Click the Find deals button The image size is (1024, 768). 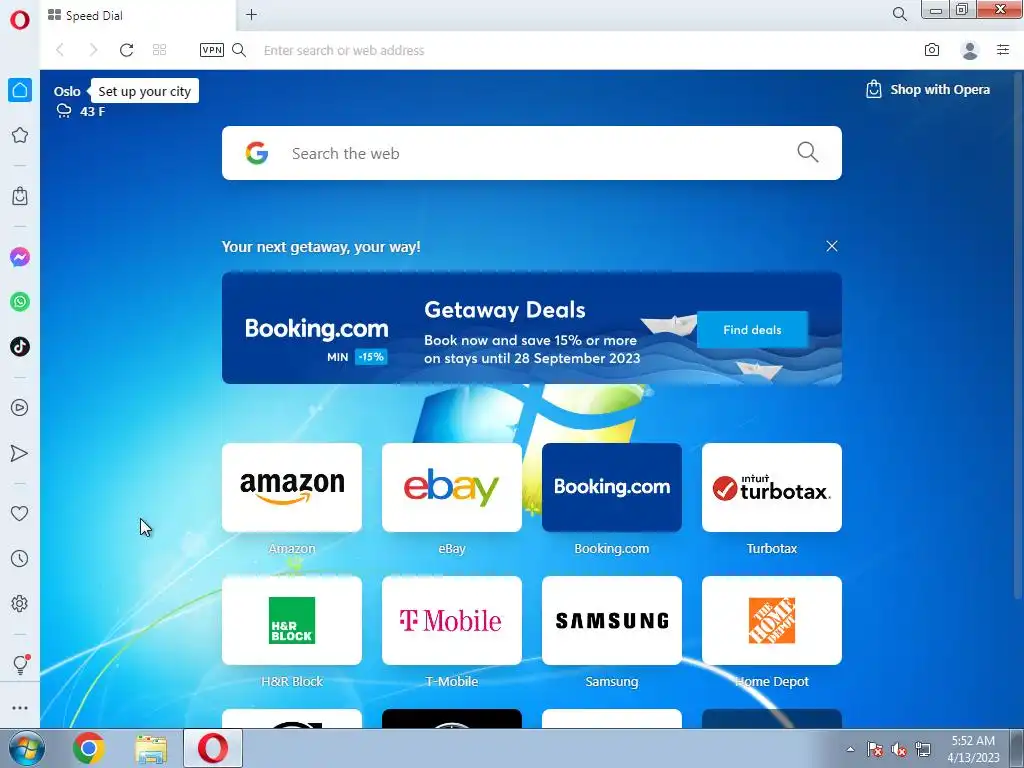[752, 330]
